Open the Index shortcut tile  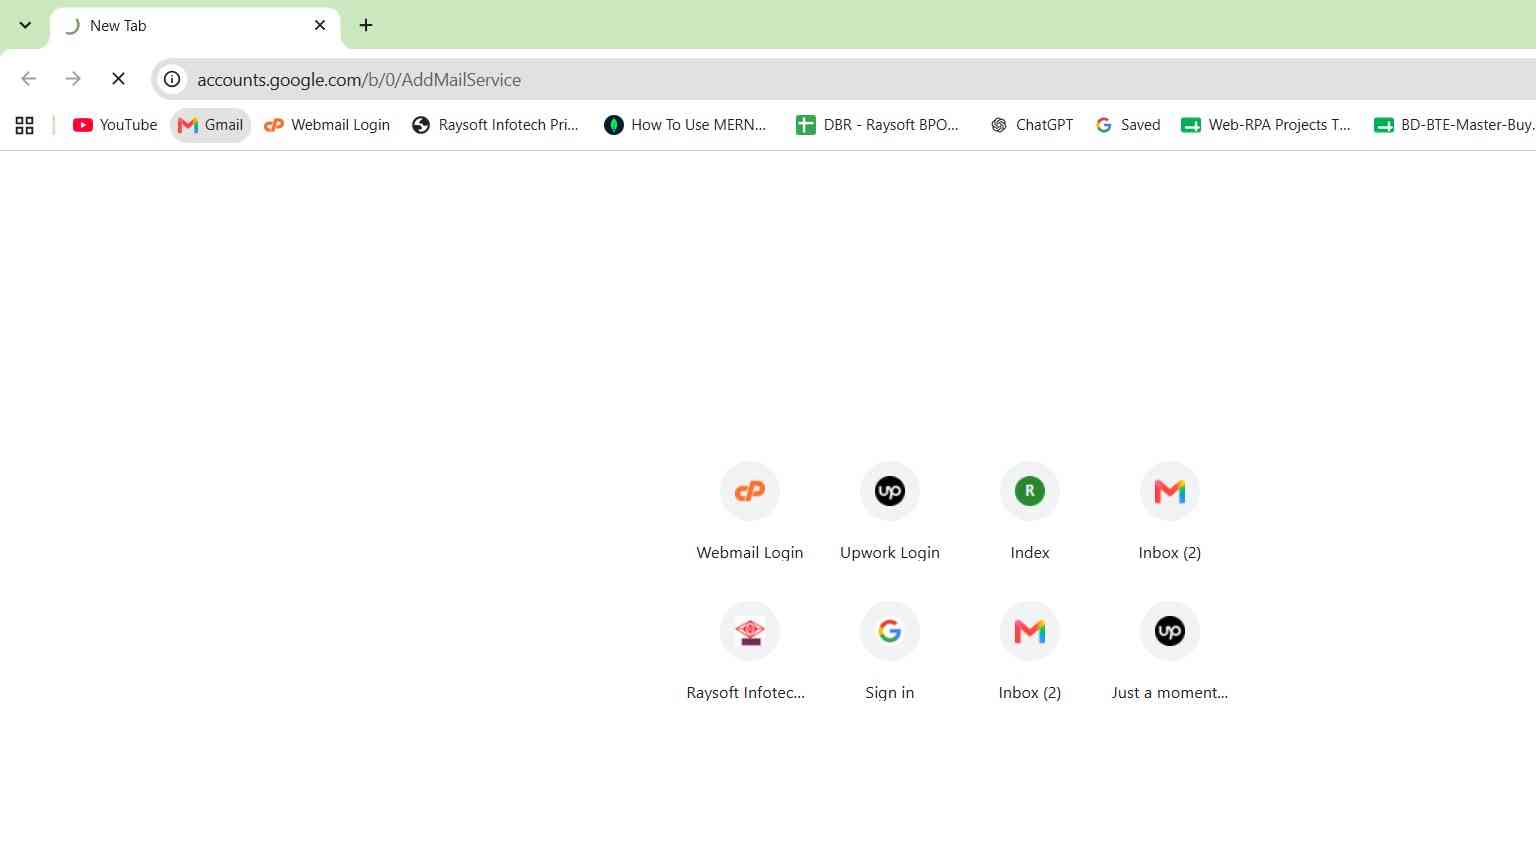[1030, 512]
